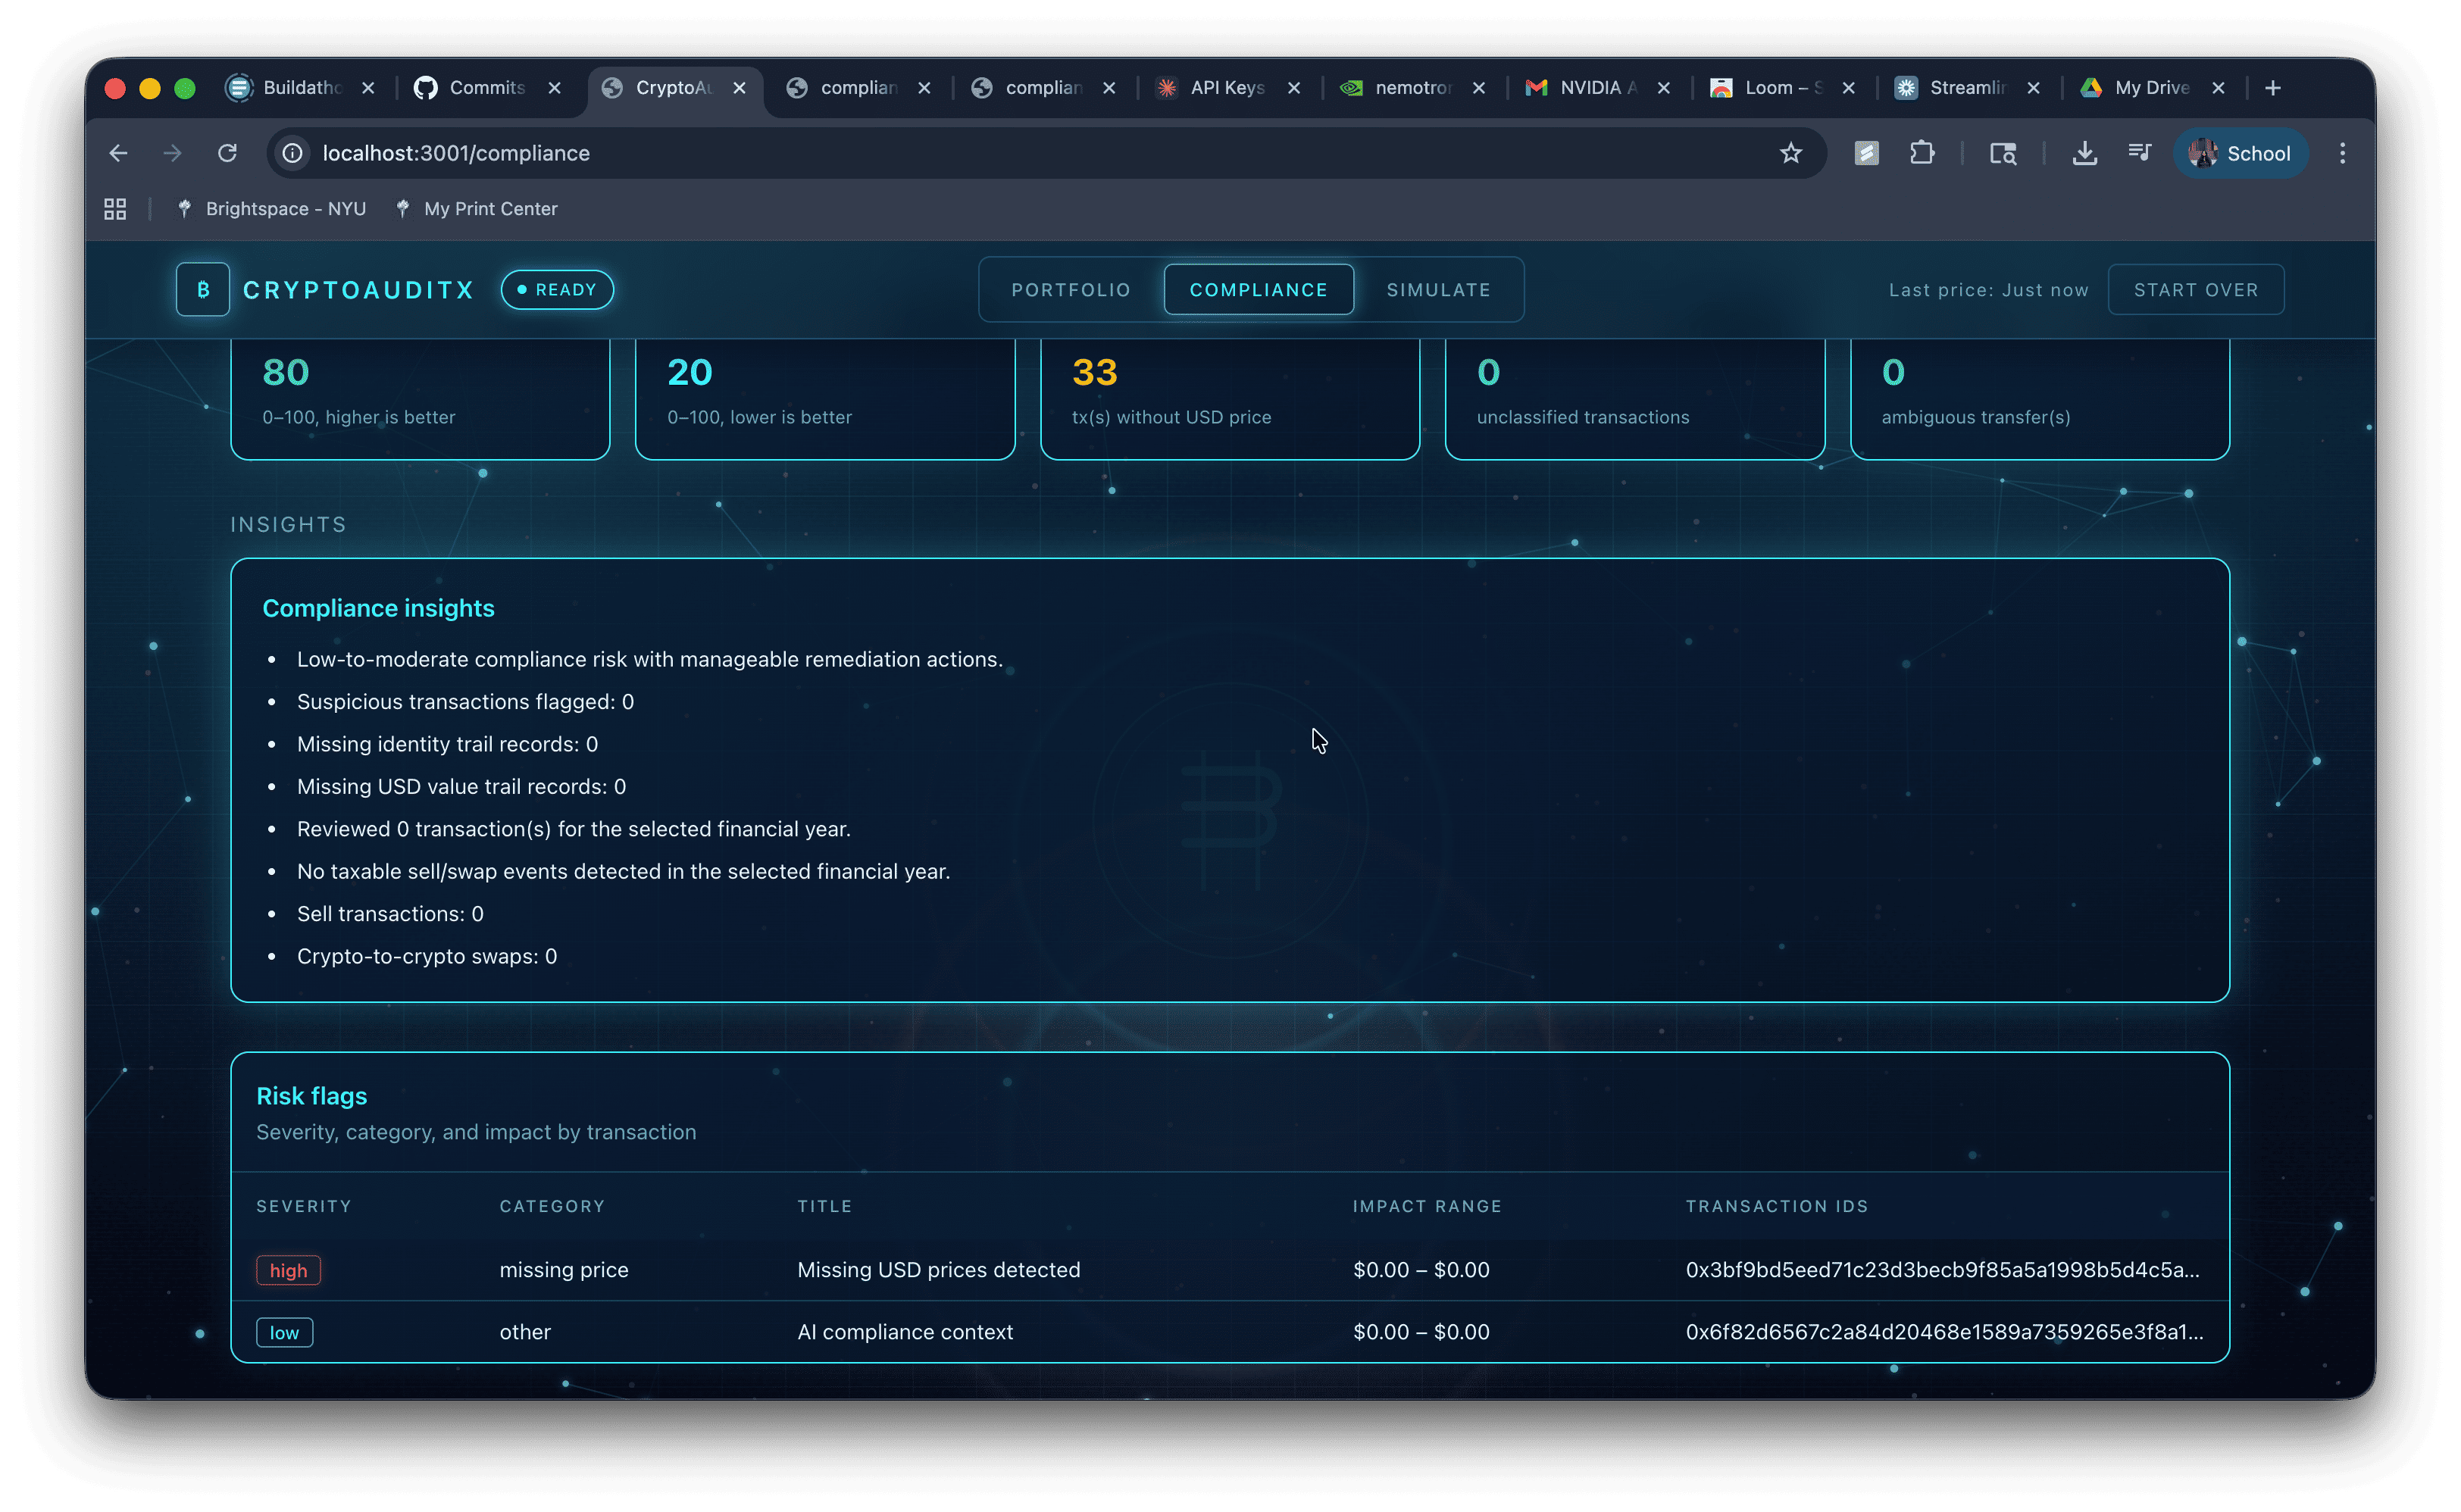Click the CryptoAuditX Bitcoin logo icon
This screenshot has height=1512, width=2461.
[x=203, y=290]
